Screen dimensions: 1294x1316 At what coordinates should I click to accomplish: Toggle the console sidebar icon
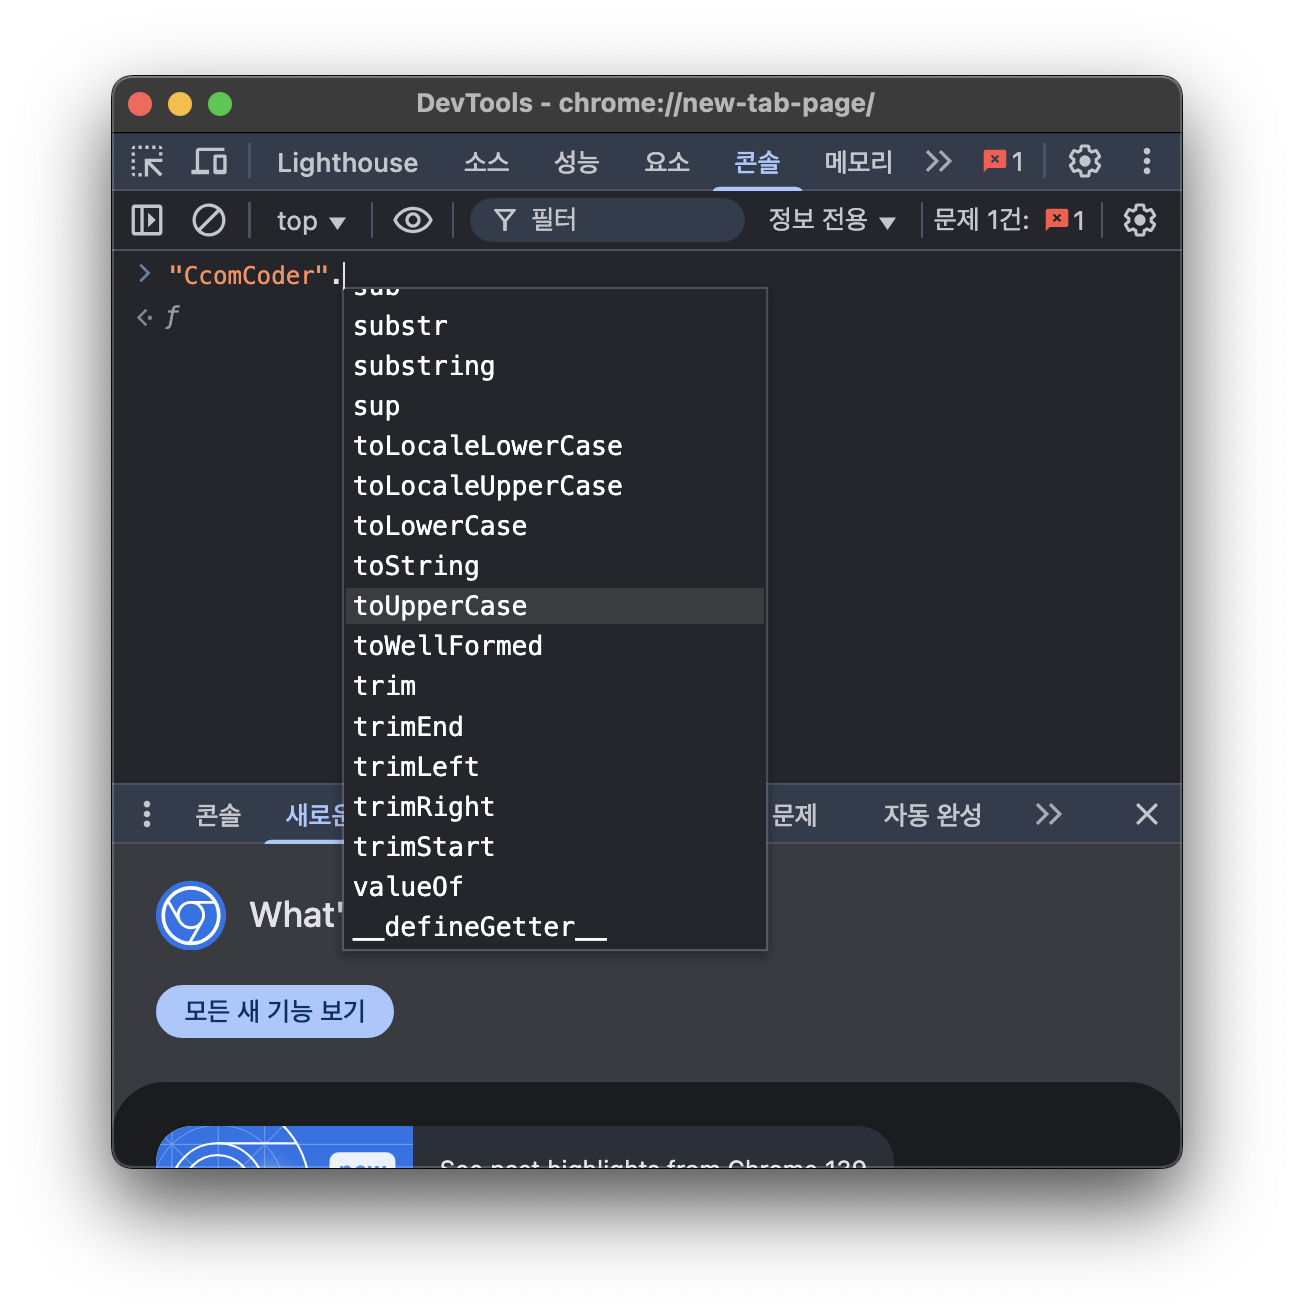(147, 220)
